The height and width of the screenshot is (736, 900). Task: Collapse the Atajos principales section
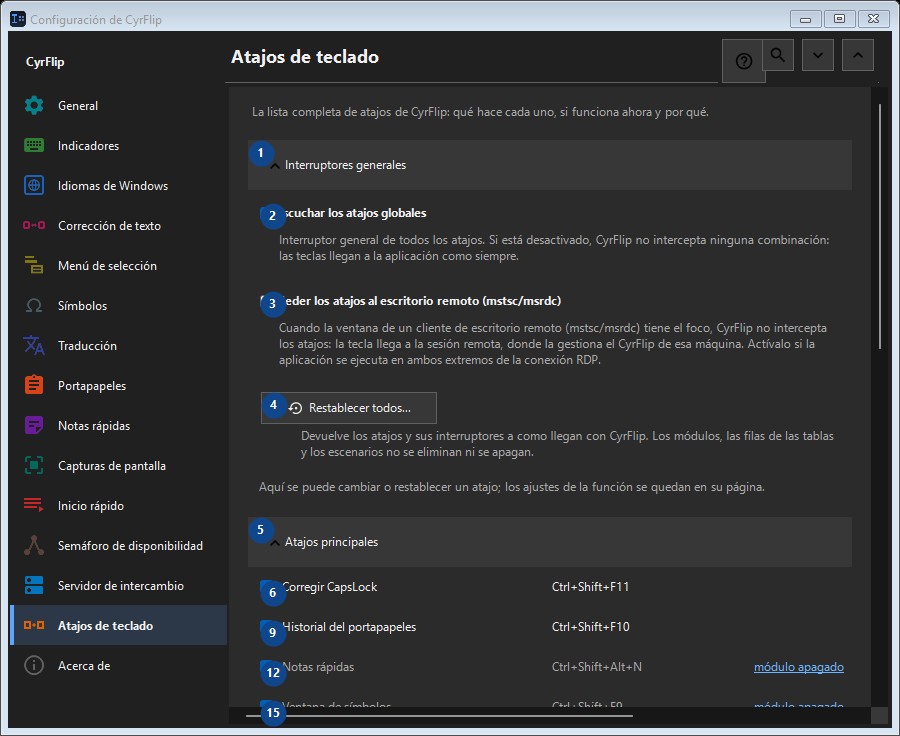(x=549, y=542)
